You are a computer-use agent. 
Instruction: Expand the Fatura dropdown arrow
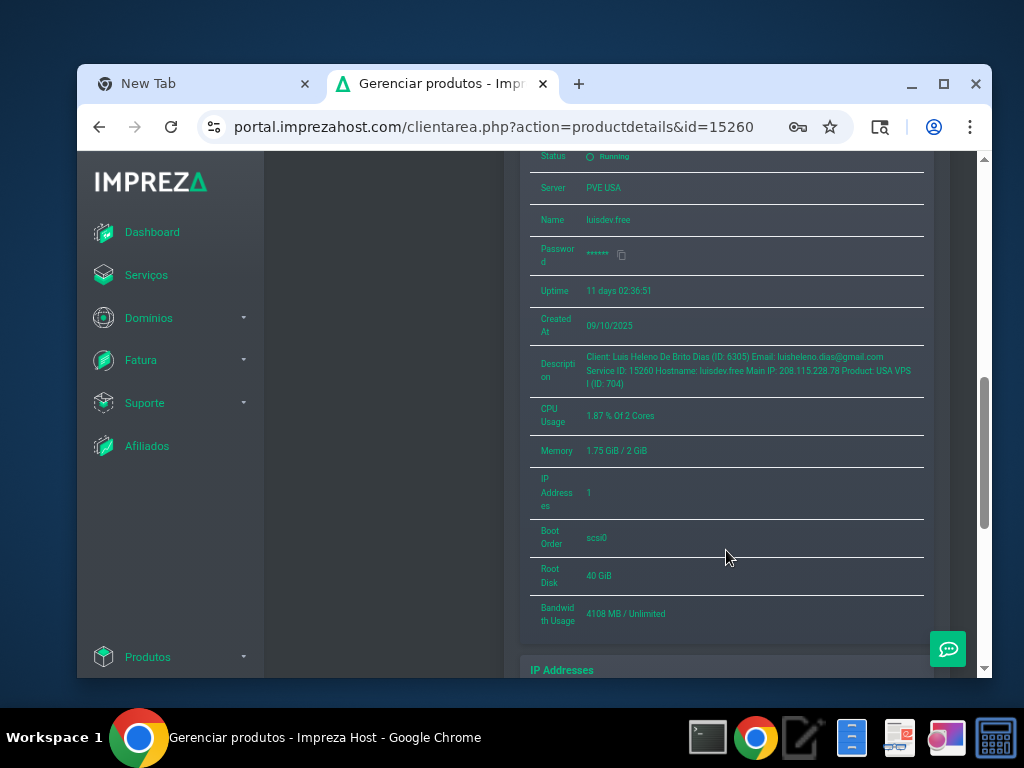pyautogui.click(x=244, y=360)
